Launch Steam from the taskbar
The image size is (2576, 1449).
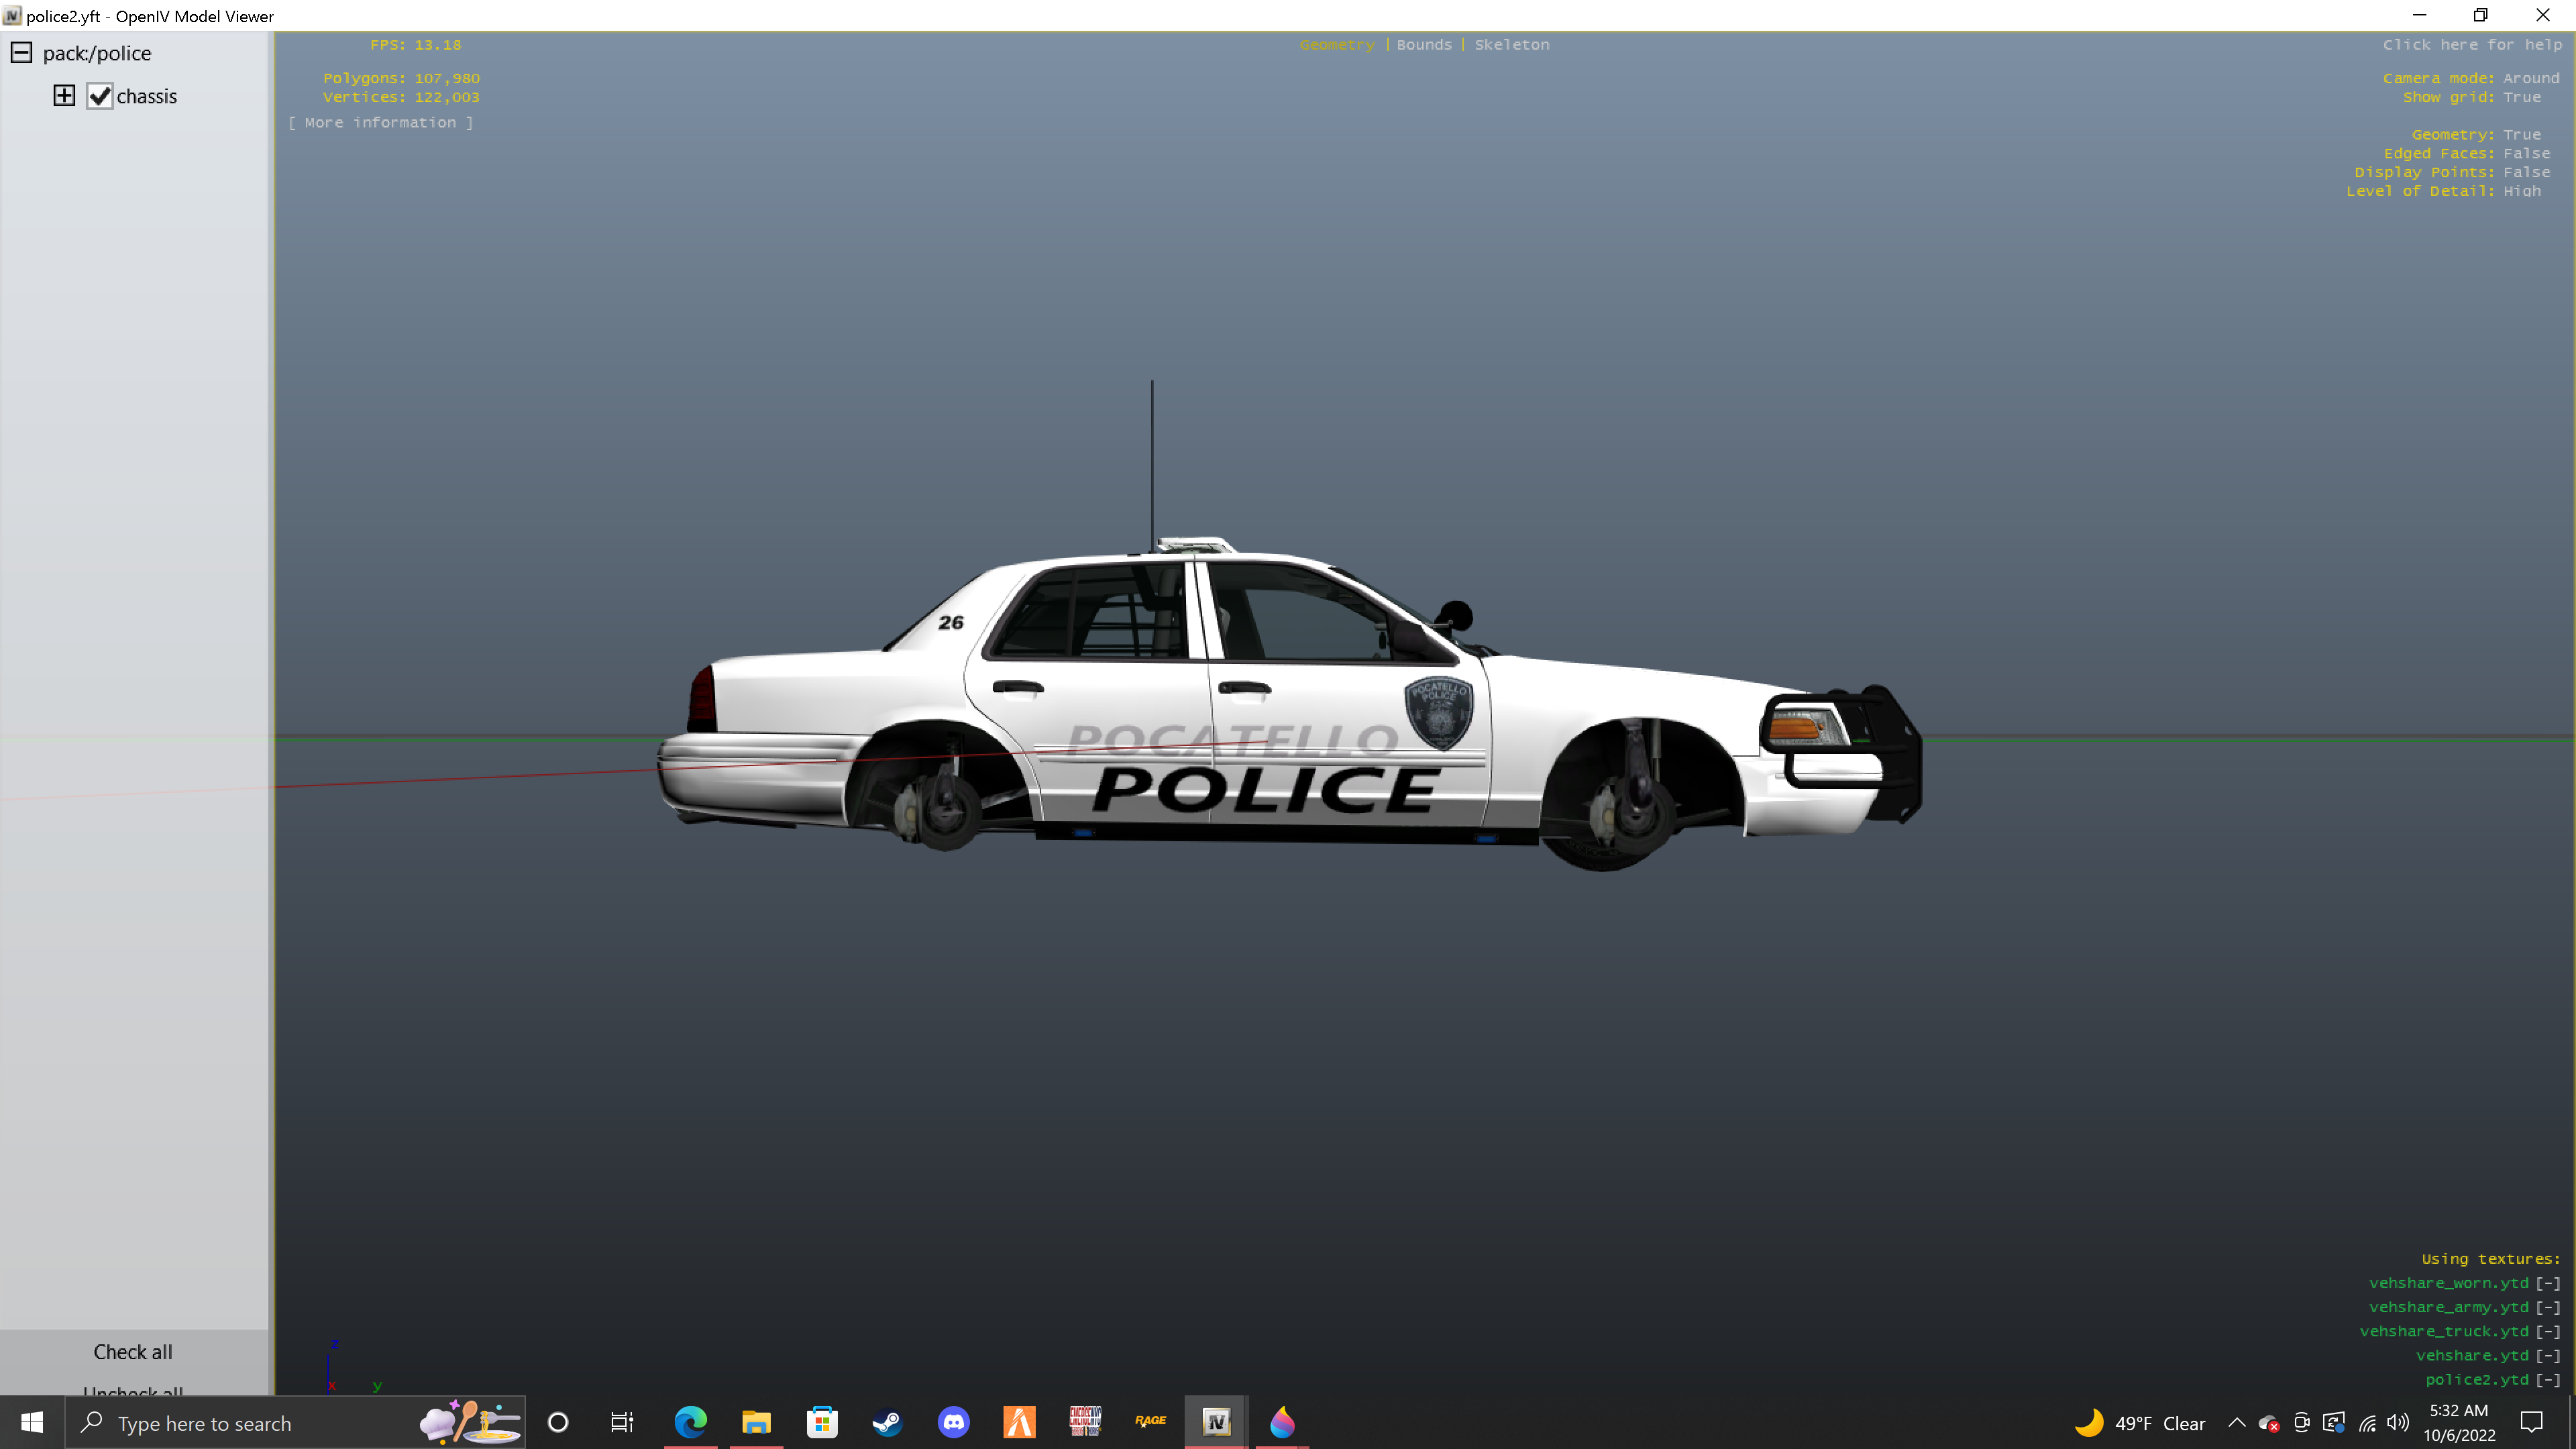pyautogui.click(x=887, y=1422)
